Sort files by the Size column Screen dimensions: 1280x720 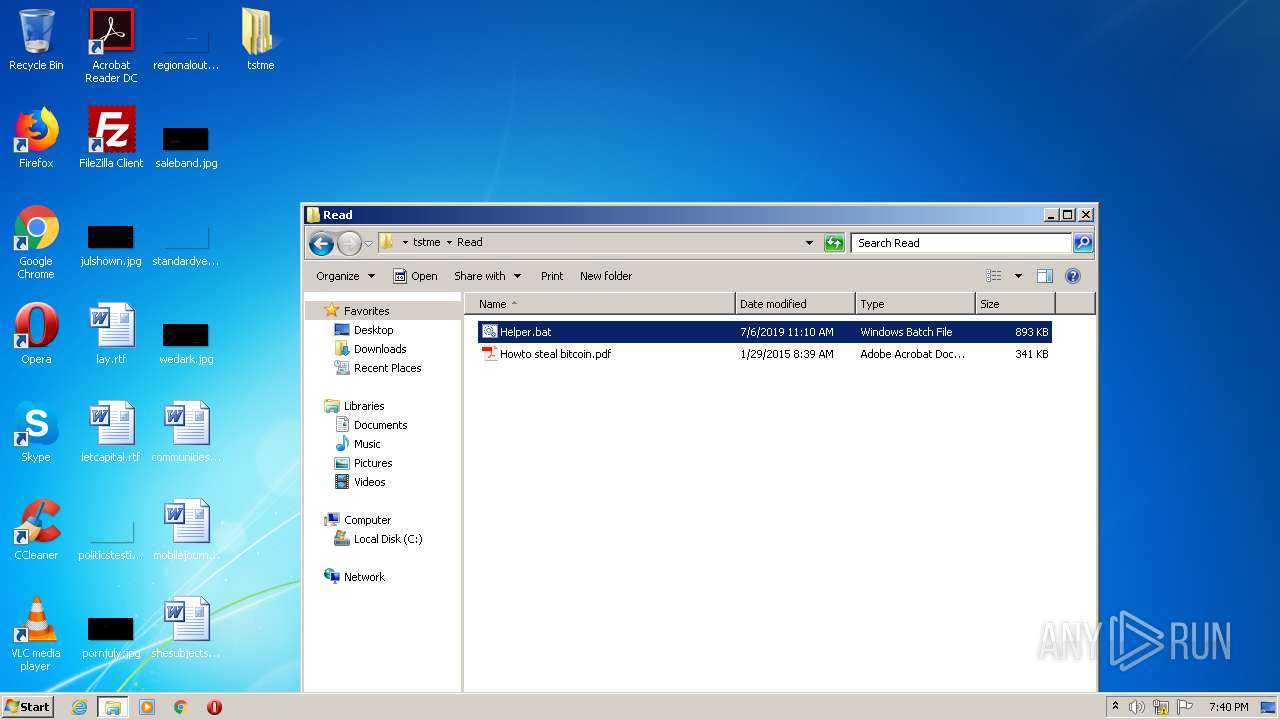click(x=1015, y=304)
